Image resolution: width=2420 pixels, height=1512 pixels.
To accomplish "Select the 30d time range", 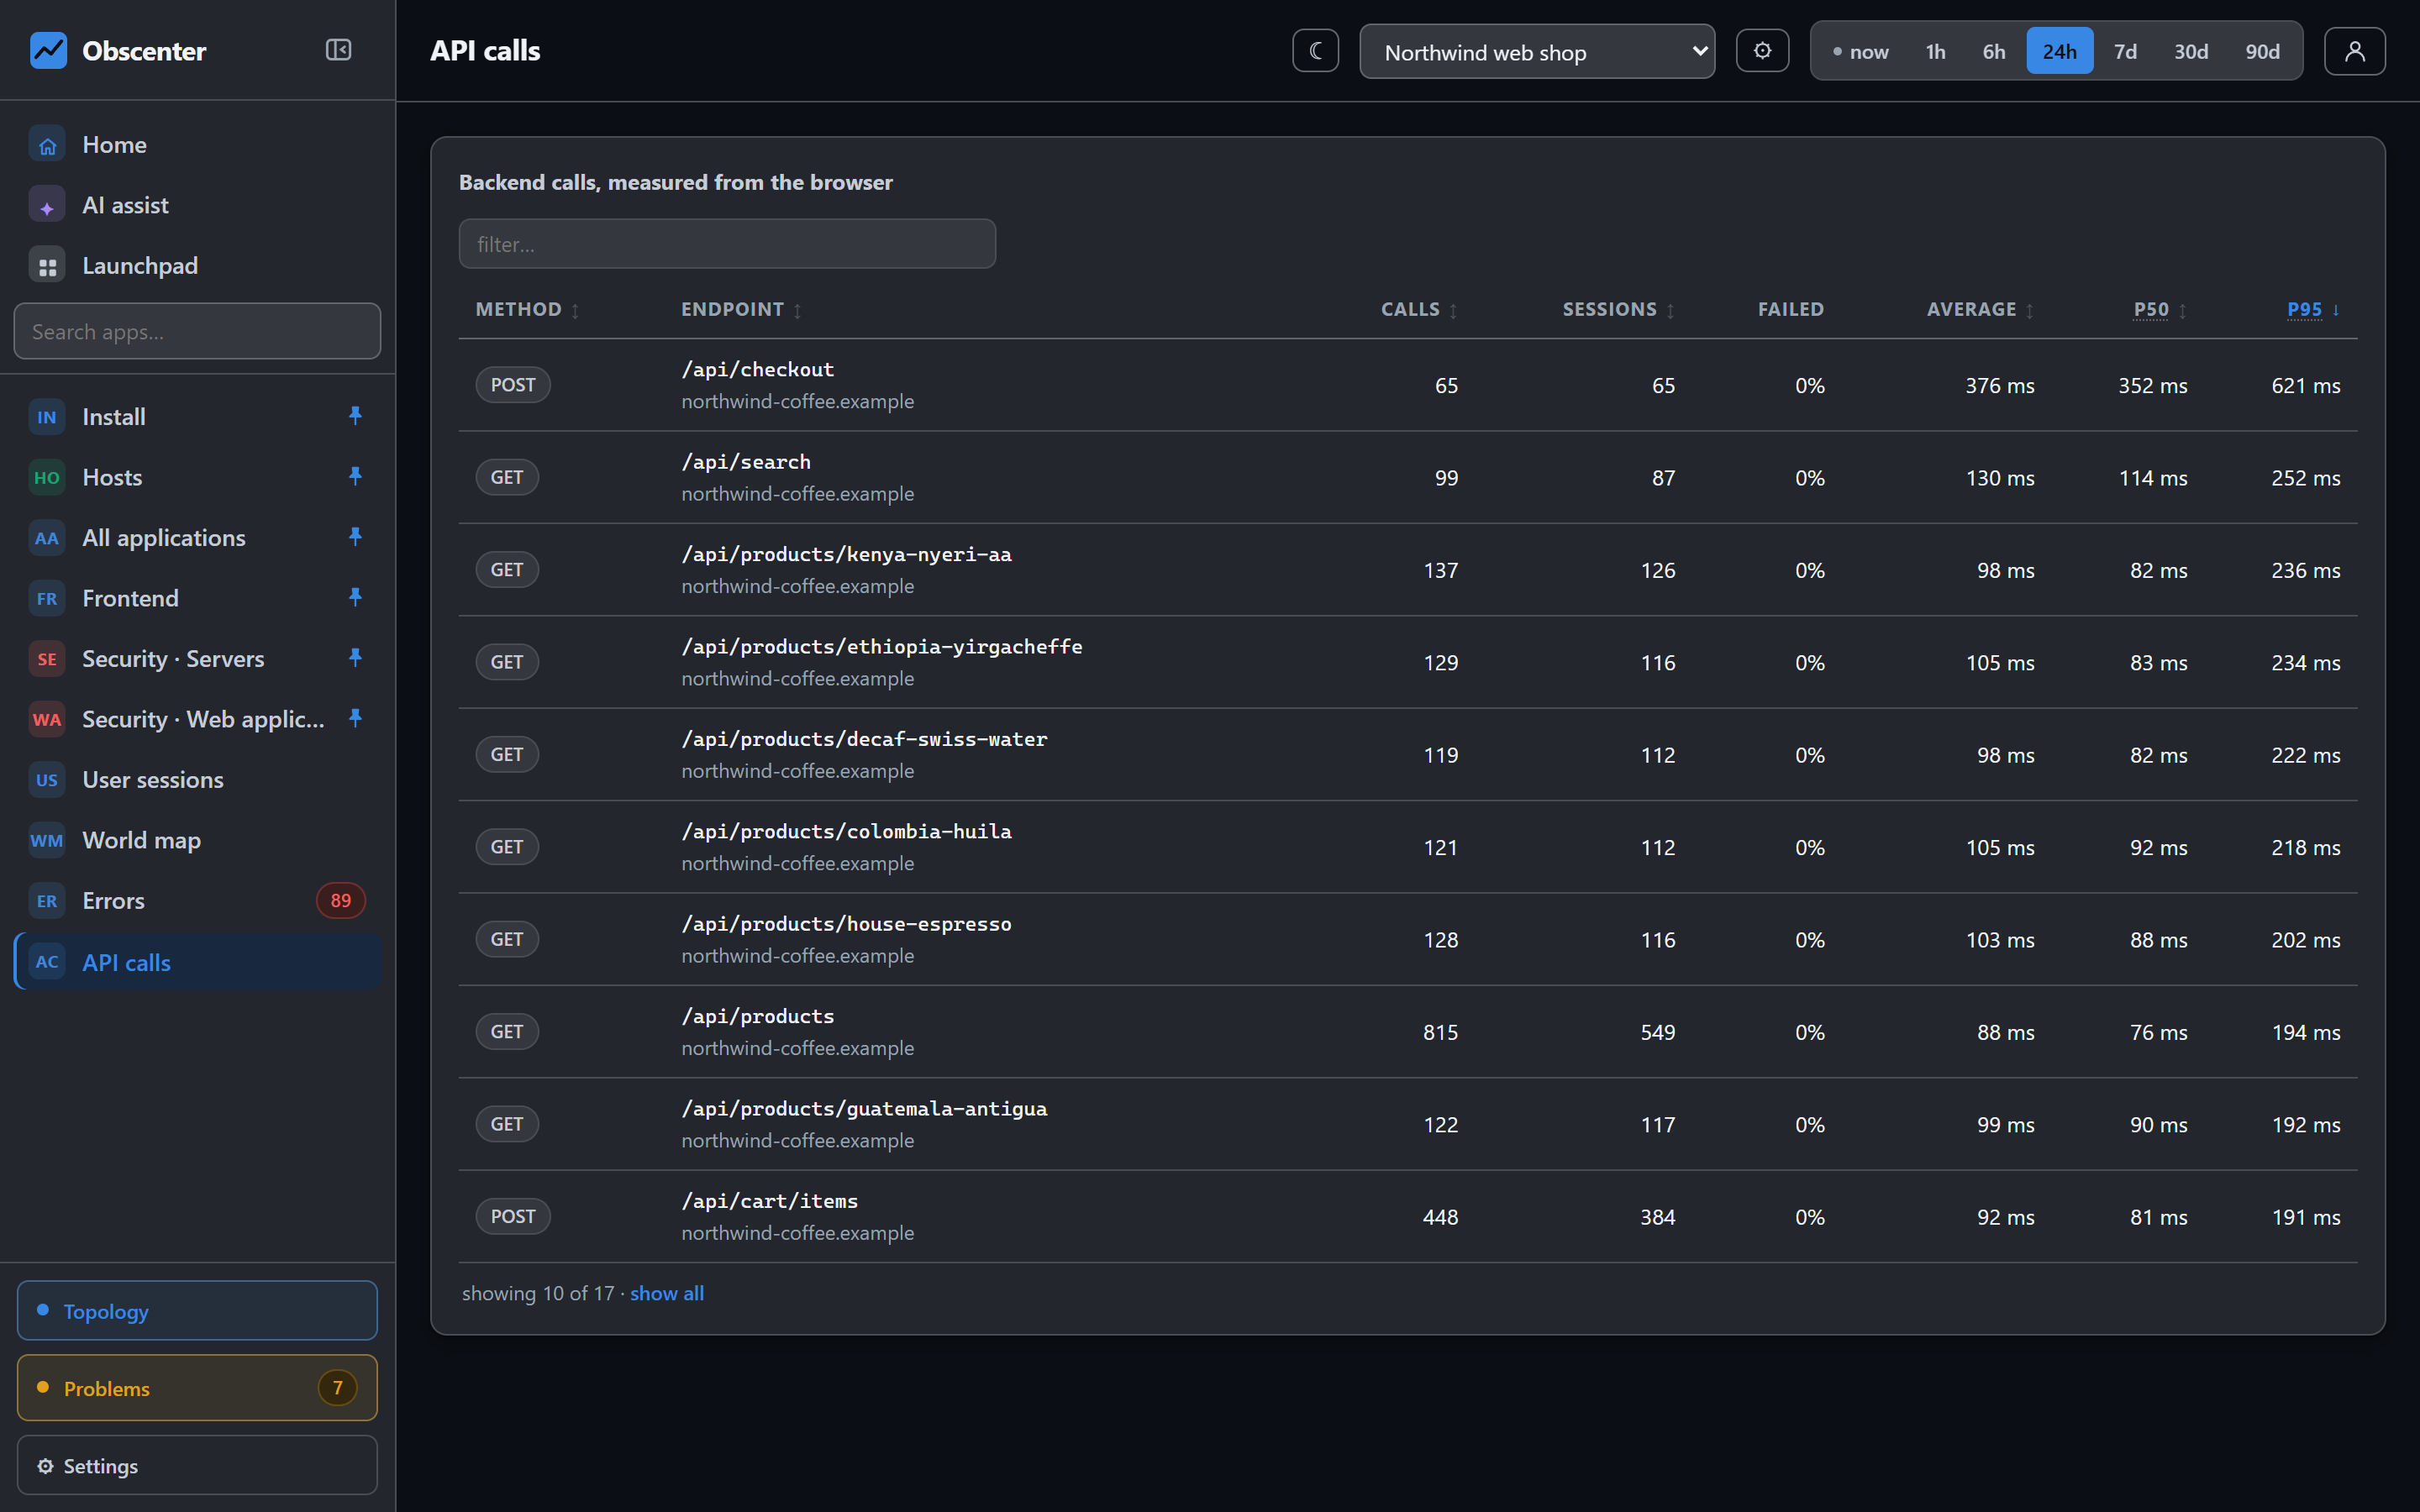I will [x=2190, y=51].
